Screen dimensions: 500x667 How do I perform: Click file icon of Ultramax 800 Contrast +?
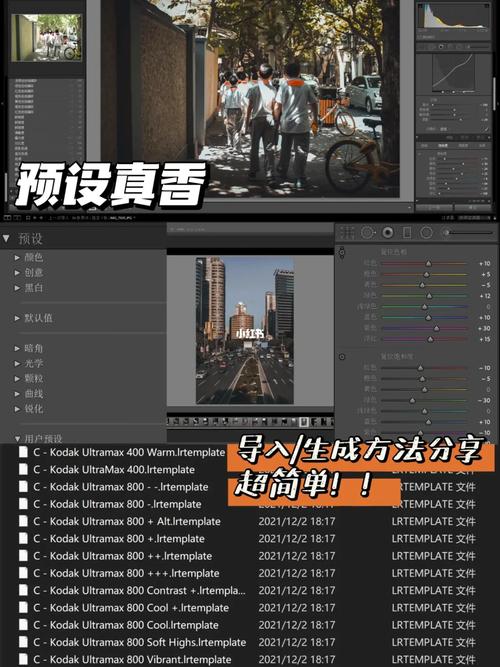pyautogui.click(x=24, y=590)
